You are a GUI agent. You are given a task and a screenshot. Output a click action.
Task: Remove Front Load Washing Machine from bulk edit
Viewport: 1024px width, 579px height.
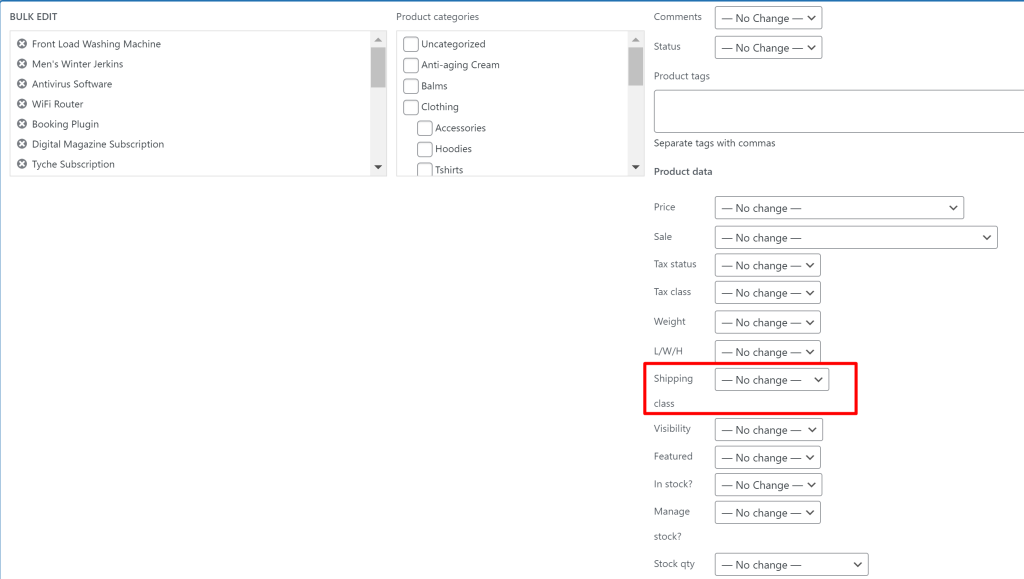22,44
